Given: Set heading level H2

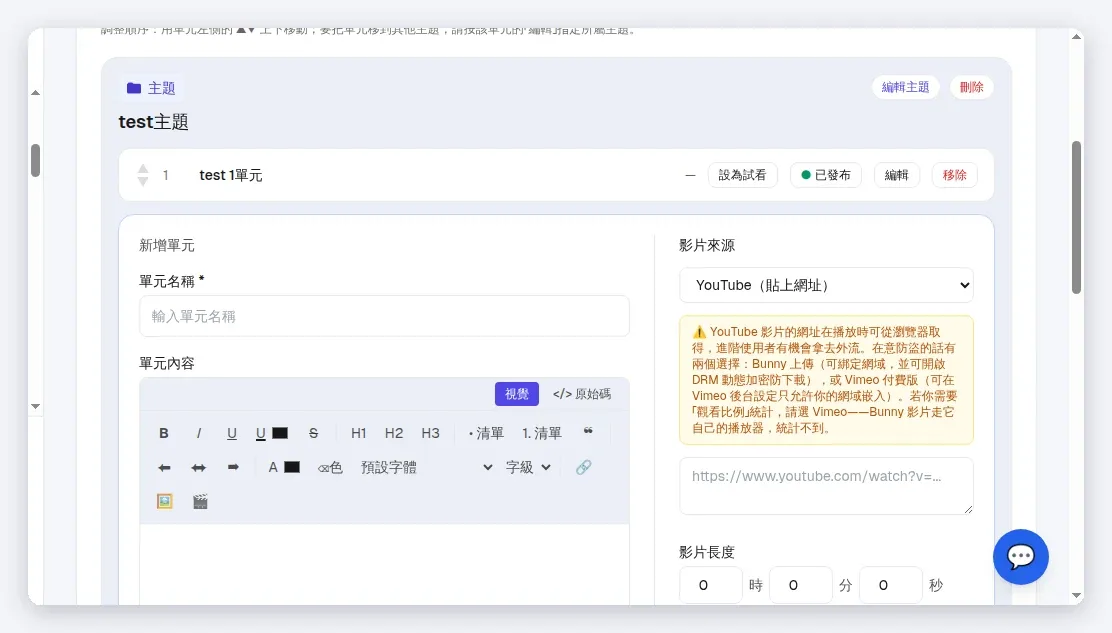Looking at the screenshot, I should [394, 433].
